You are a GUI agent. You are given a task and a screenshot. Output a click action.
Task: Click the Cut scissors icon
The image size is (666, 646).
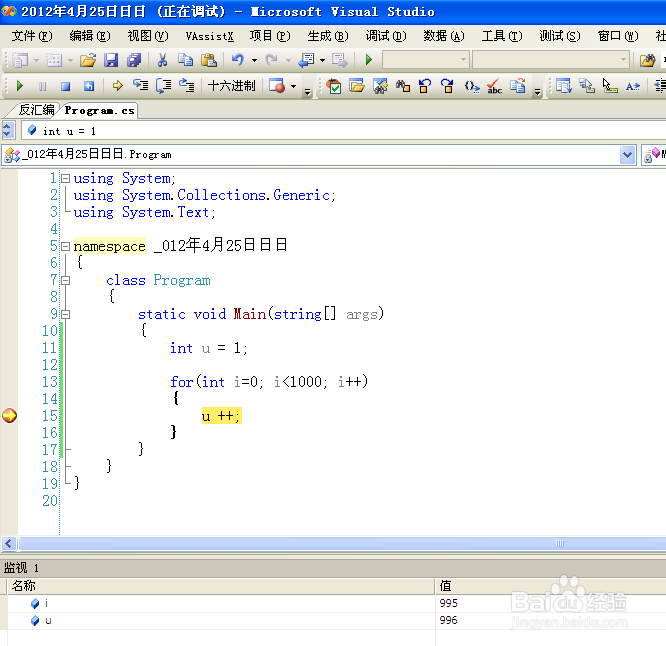click(162, 60)
